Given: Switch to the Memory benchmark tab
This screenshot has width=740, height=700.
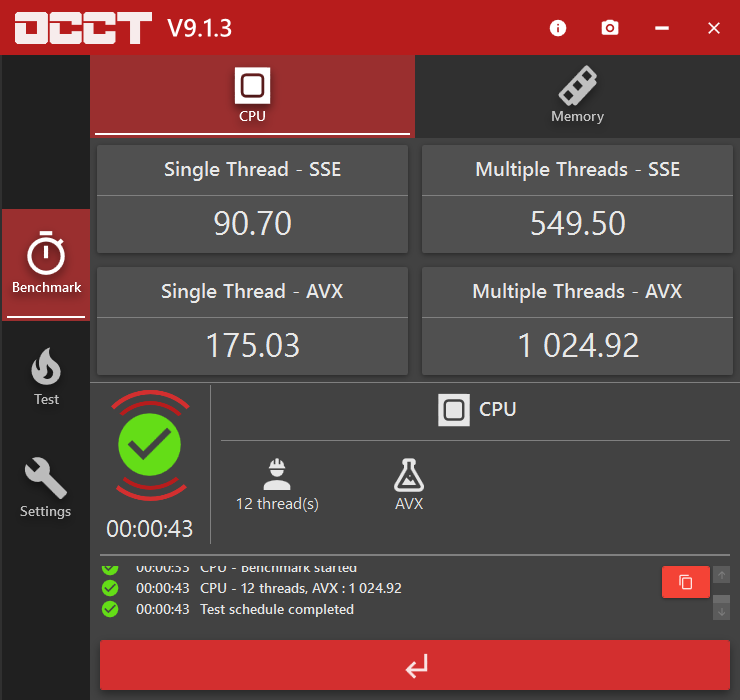Looking at the screenshot, I should click(577, 96).
